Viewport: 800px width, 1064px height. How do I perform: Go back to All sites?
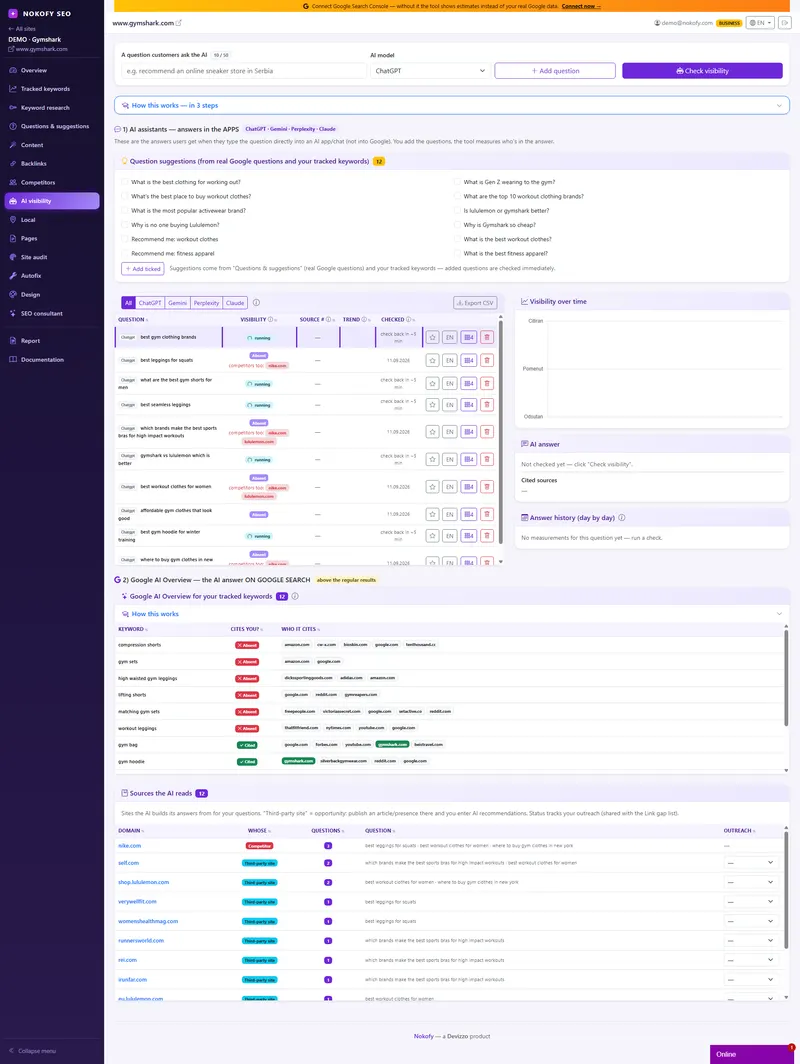(22, 28)
